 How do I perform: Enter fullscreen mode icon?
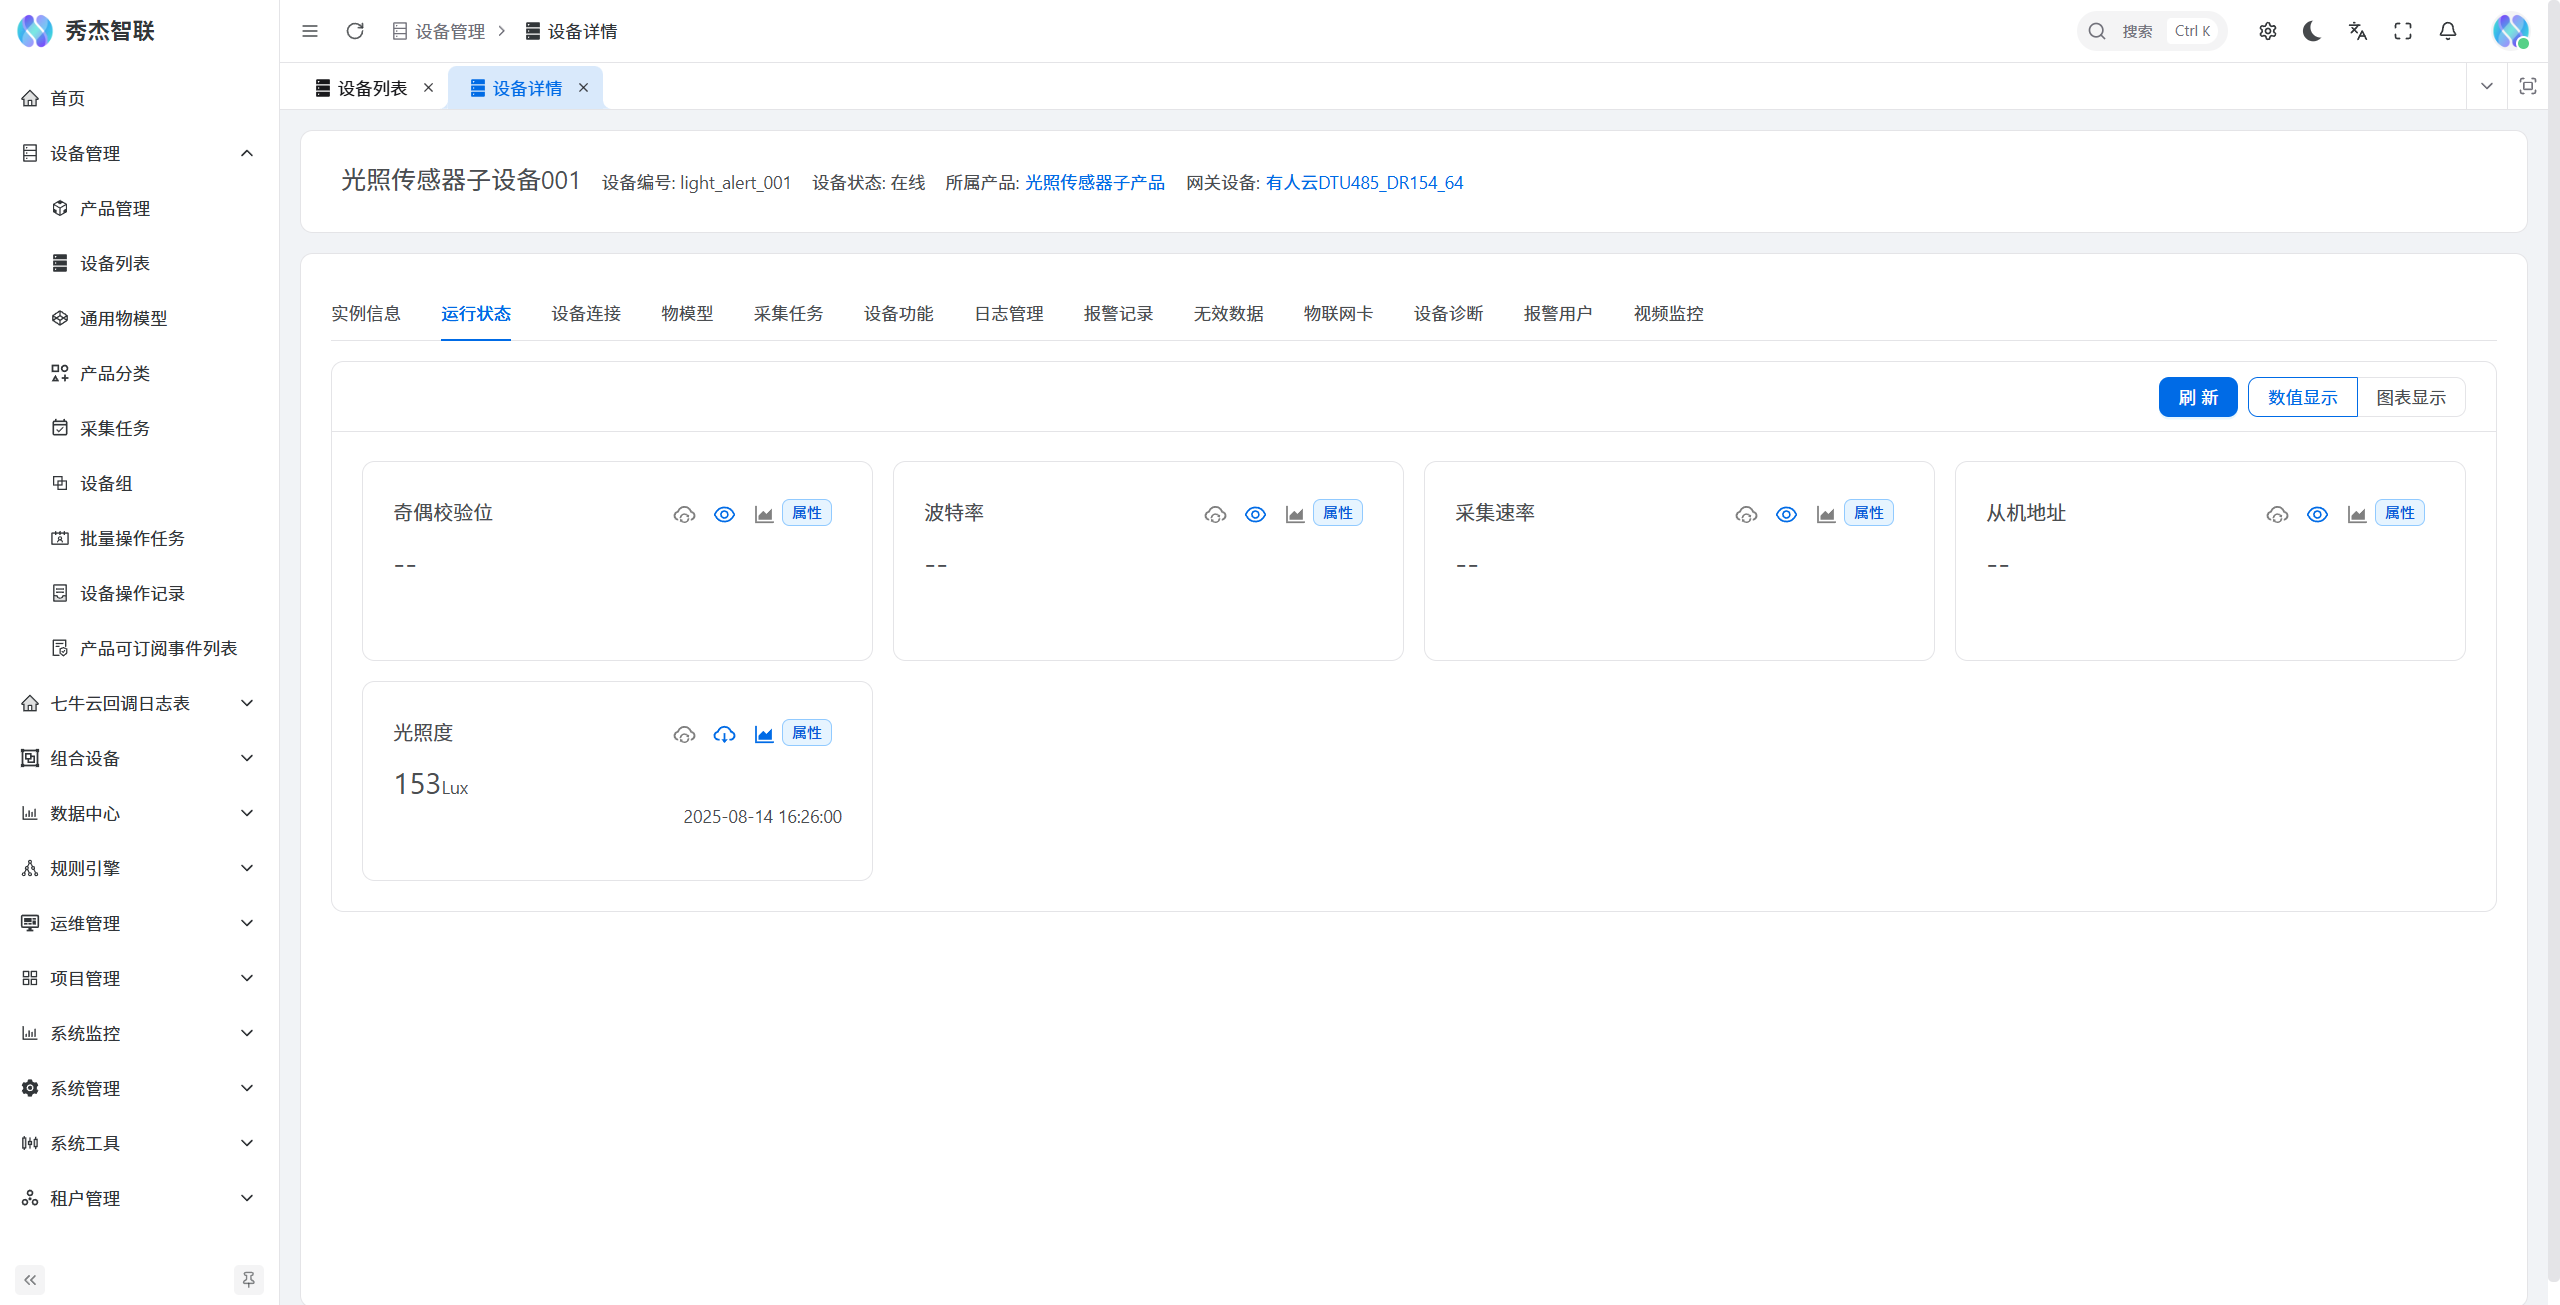pyautogui.click(x=2403, y=31)
